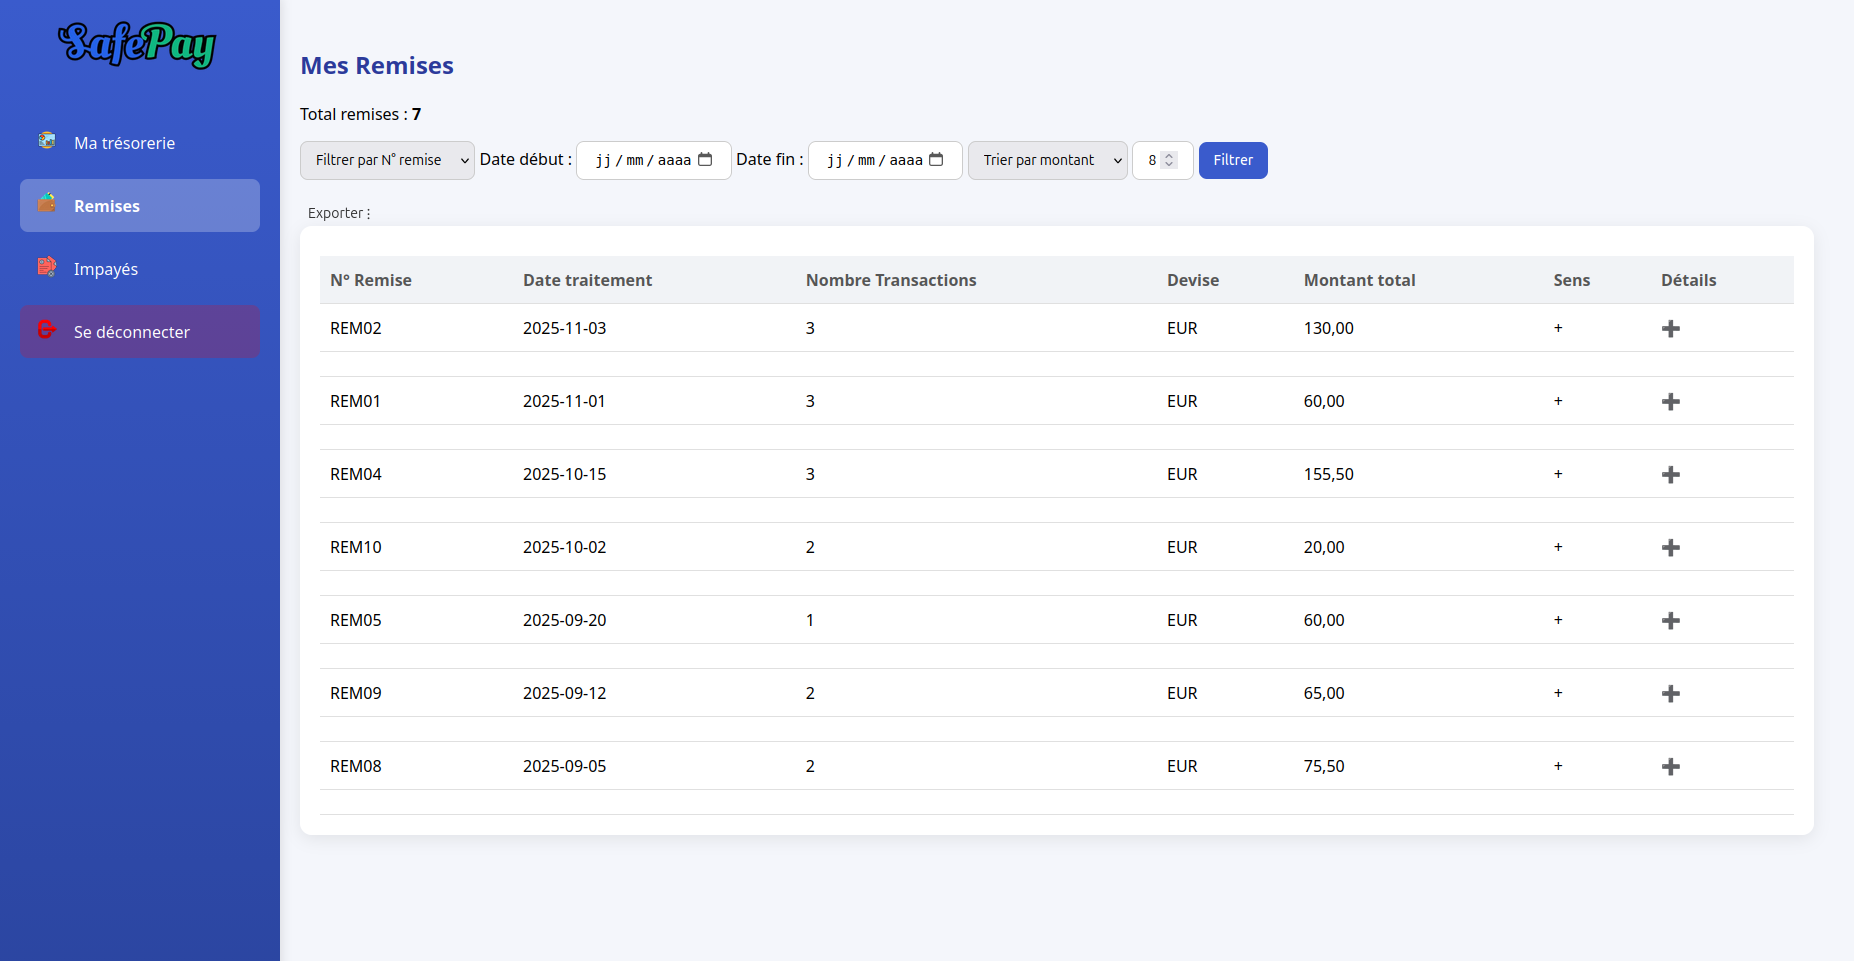1854x961 pixels.
Task: Open the Ma trésorerie page
Action: point(124,143)
